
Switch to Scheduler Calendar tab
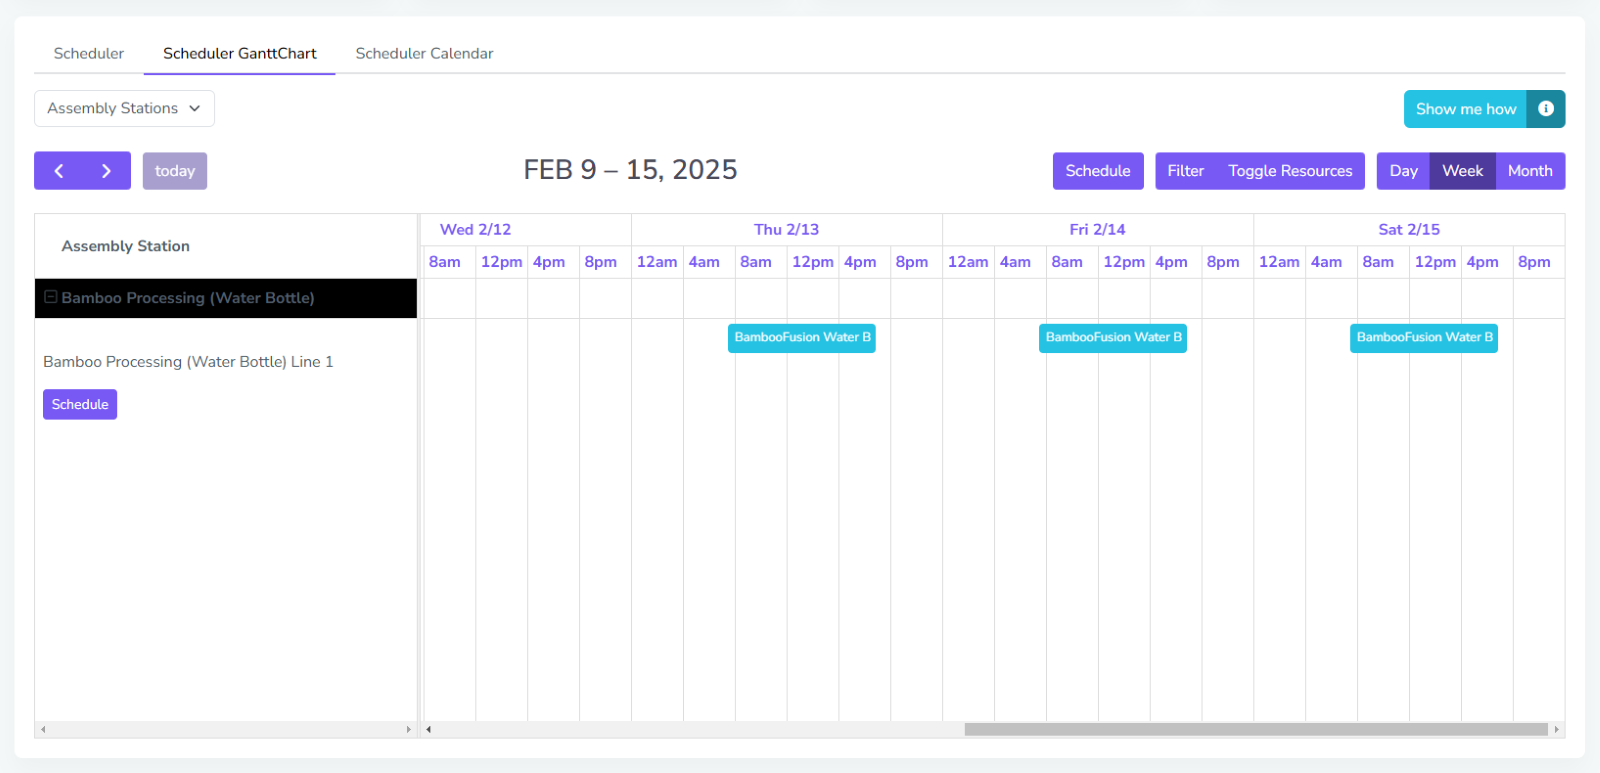[424, 53]
